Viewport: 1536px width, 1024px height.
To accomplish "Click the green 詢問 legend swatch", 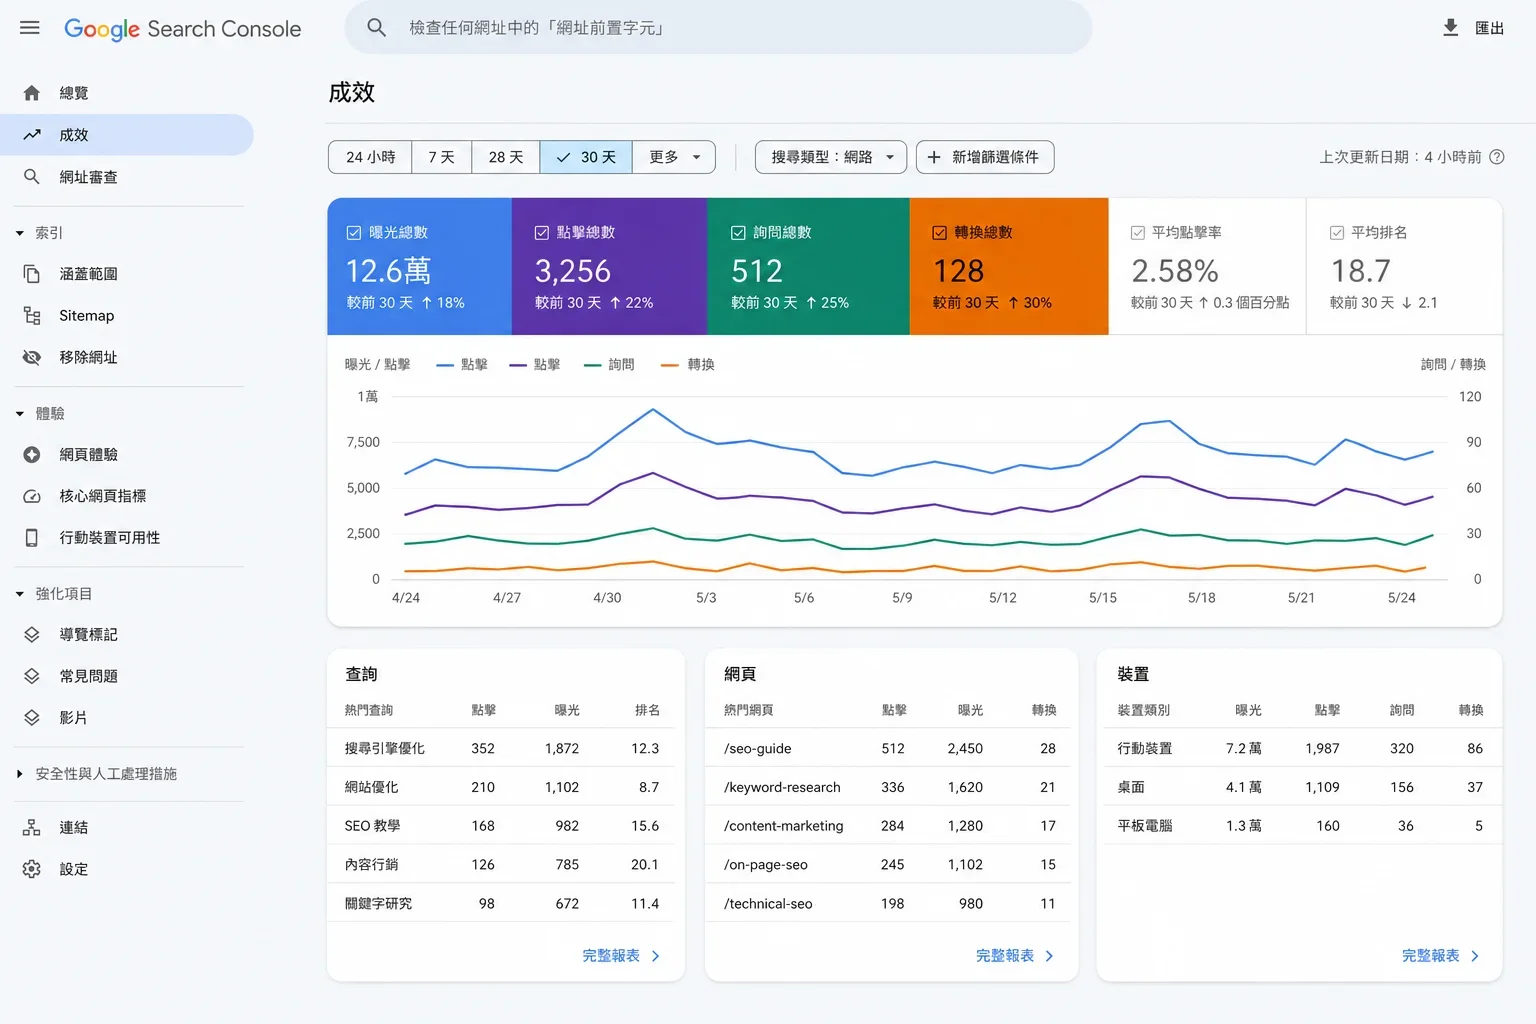I will 593,365.
